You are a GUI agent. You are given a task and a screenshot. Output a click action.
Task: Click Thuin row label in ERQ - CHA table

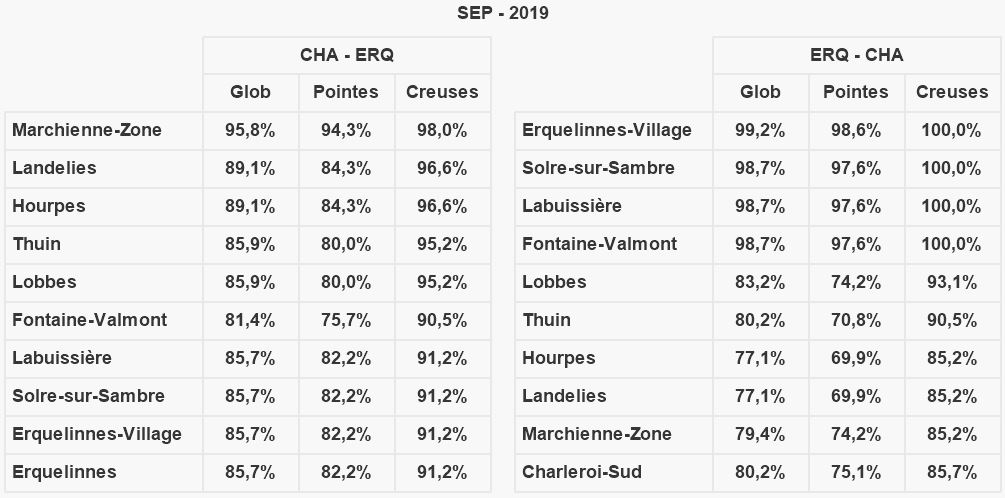tap(546, 320)
